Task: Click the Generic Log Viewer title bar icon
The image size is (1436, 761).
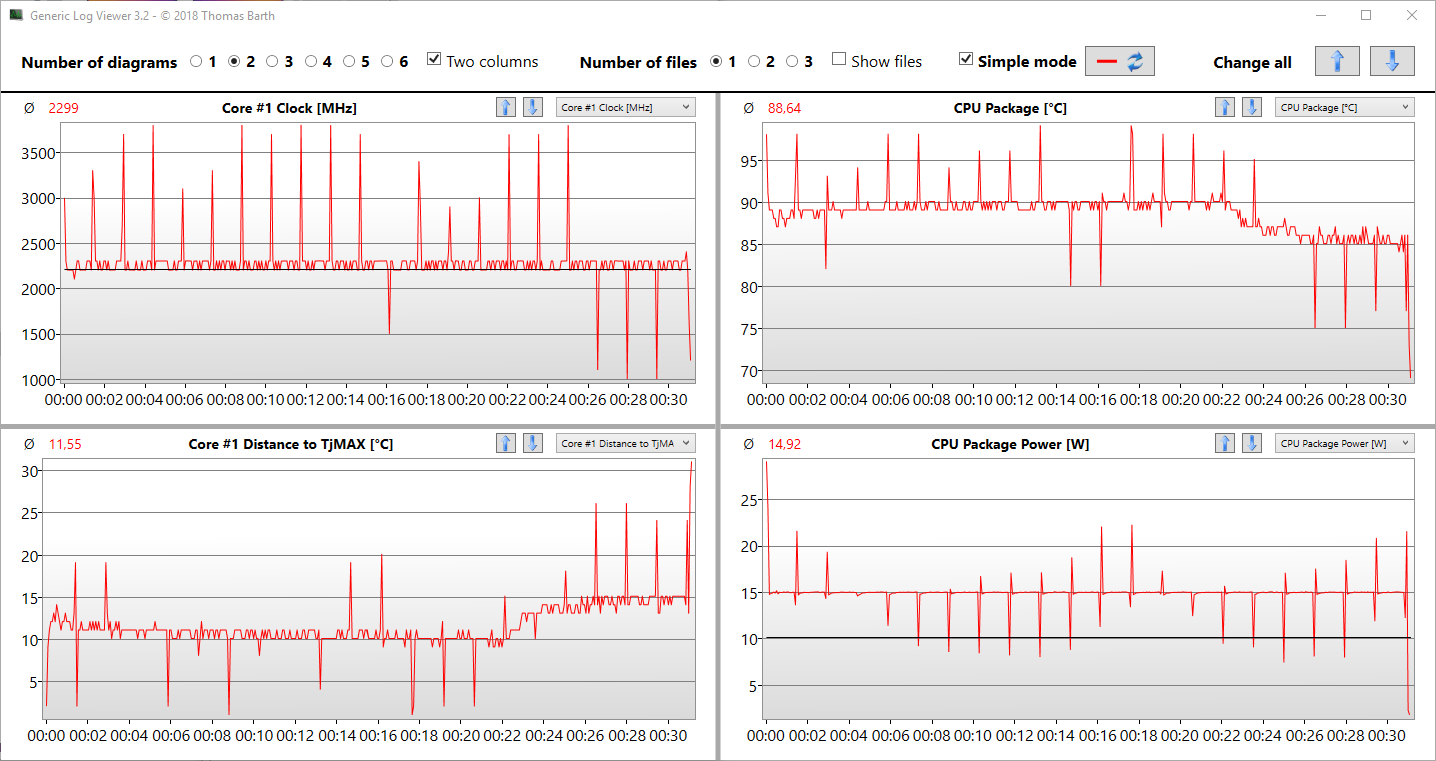Action: coord(16,15)
